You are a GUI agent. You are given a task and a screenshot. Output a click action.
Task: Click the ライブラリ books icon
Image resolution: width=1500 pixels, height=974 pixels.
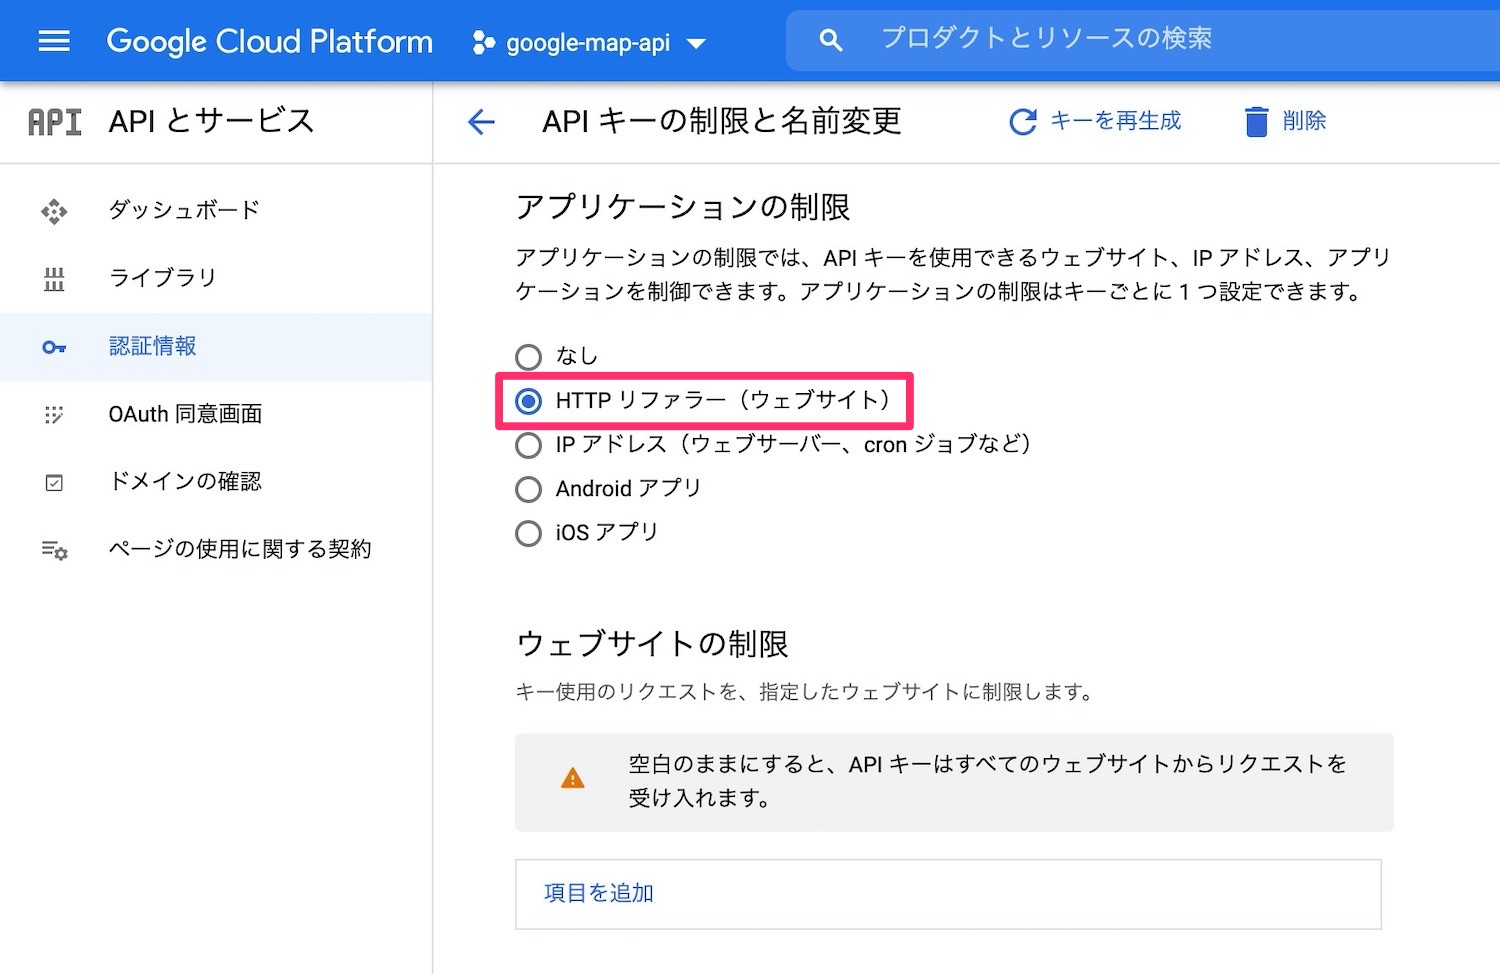(x=53, y=279)
